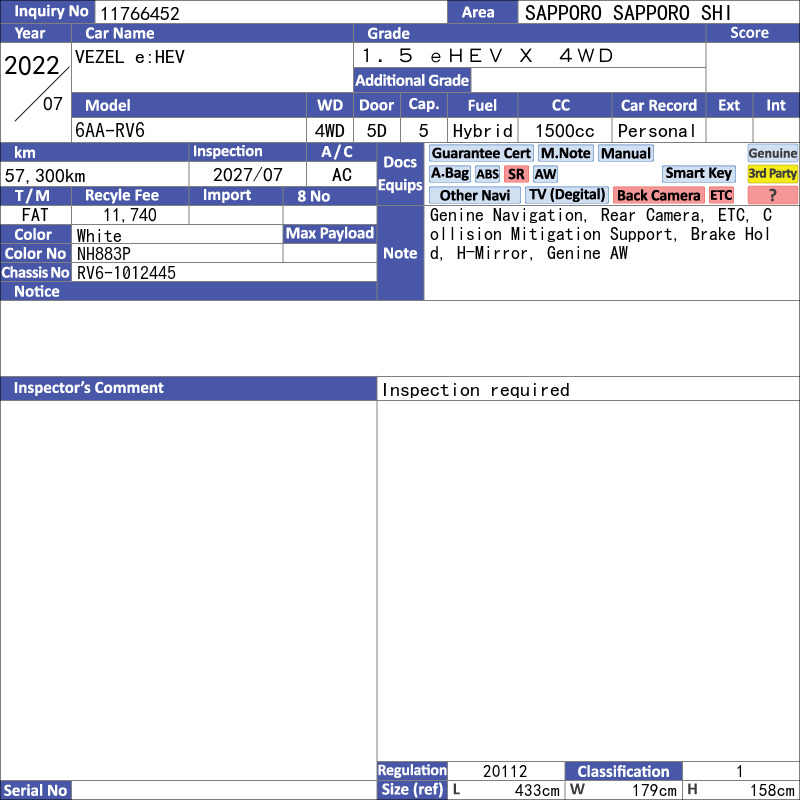
Task: Click the White color value
Action: (x=99, y=236)
